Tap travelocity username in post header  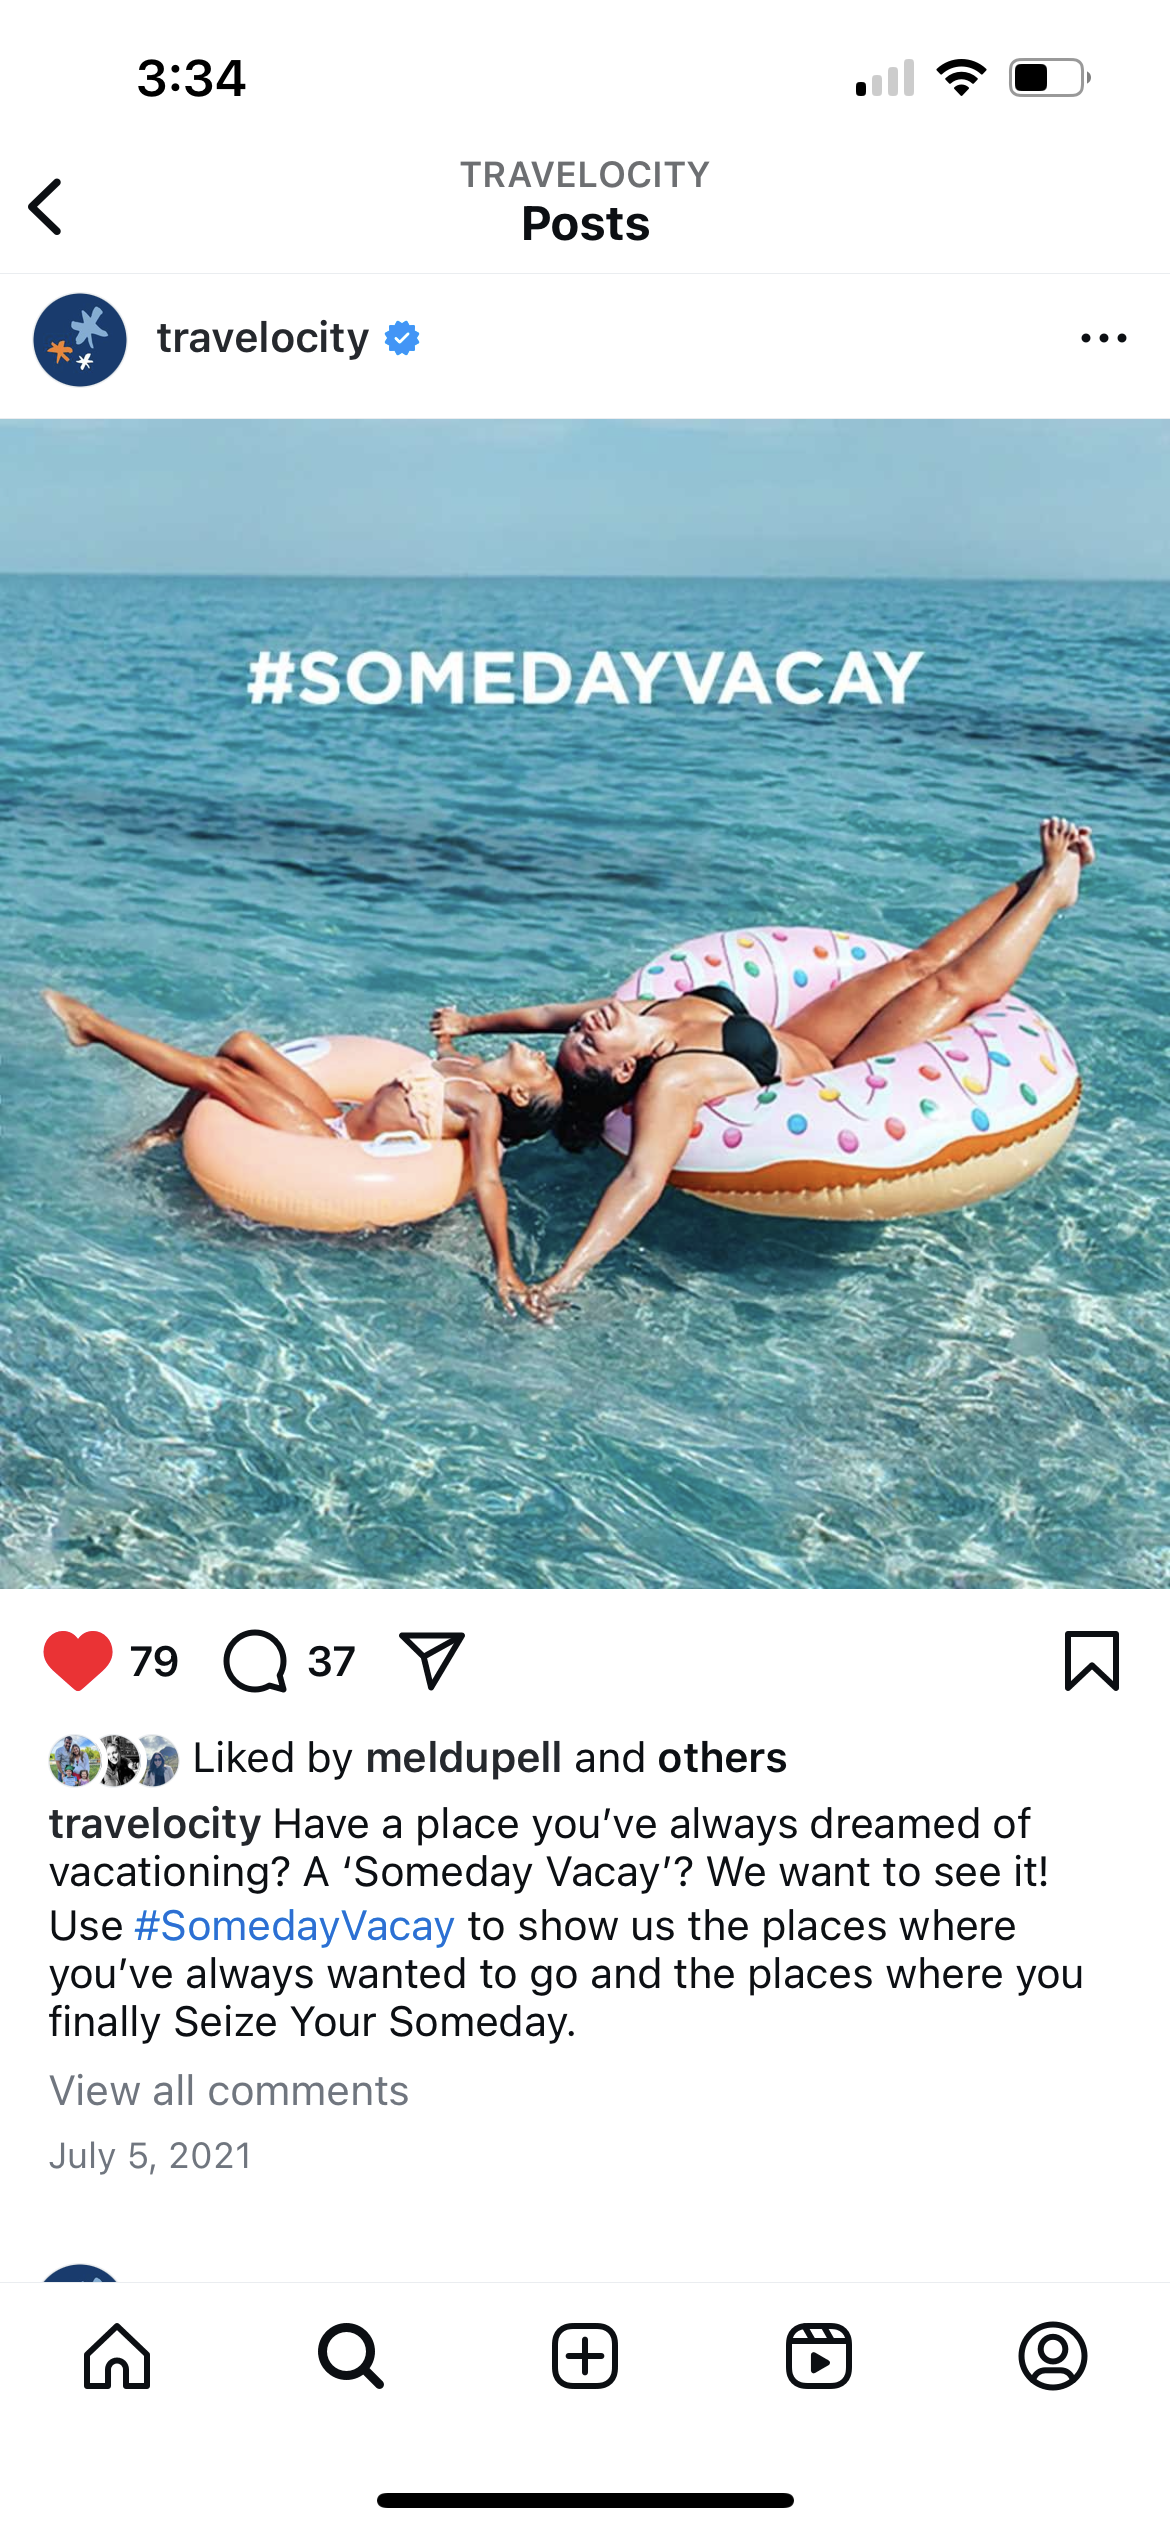(263, 338)
